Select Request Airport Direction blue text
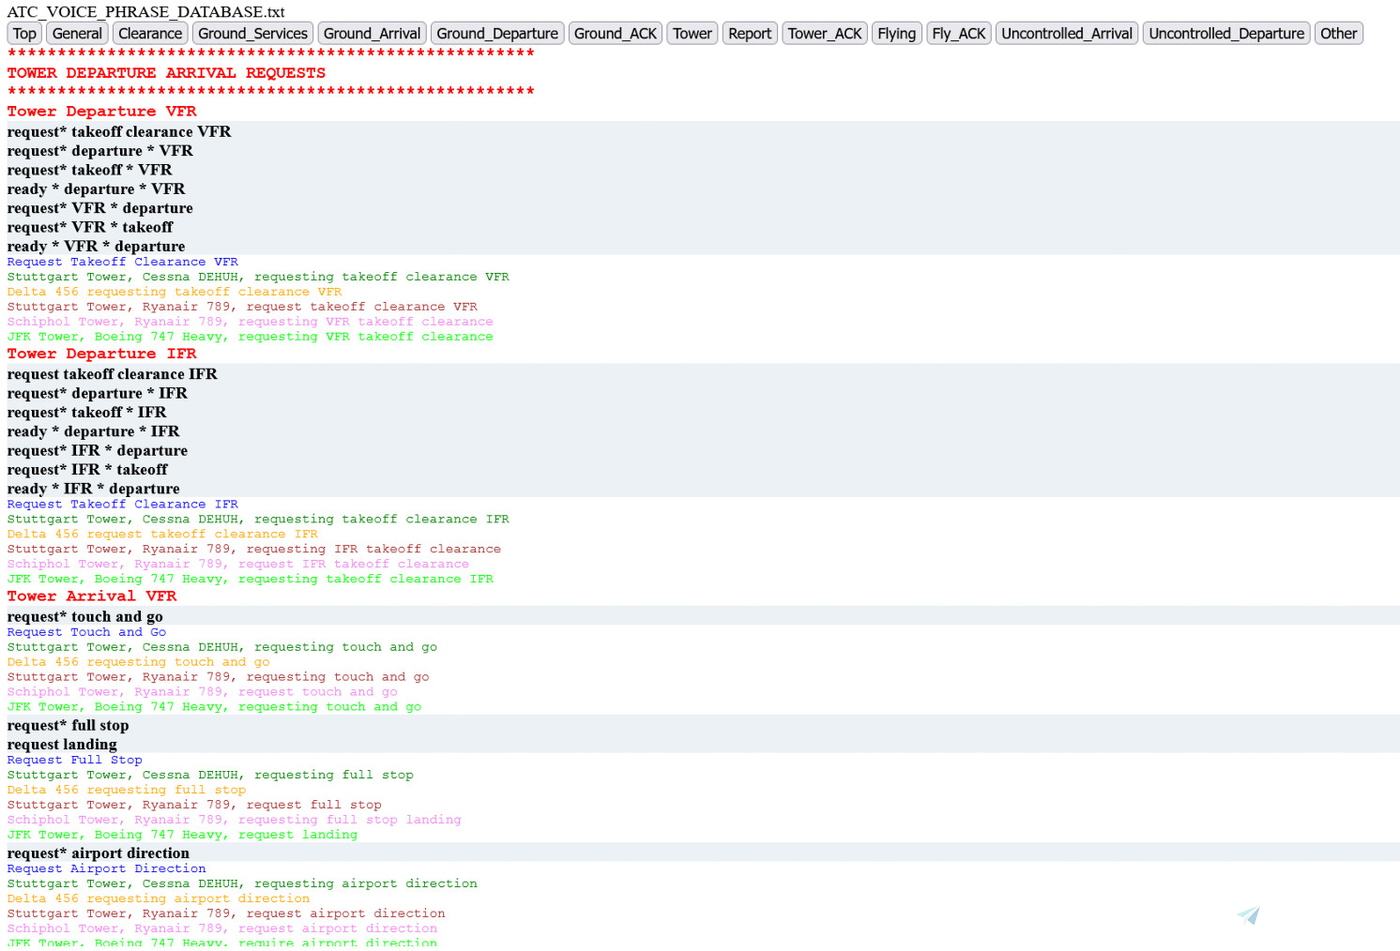The width and height of the screenshot is (1400, 951). pyautogui.click(x=106, y=868)
